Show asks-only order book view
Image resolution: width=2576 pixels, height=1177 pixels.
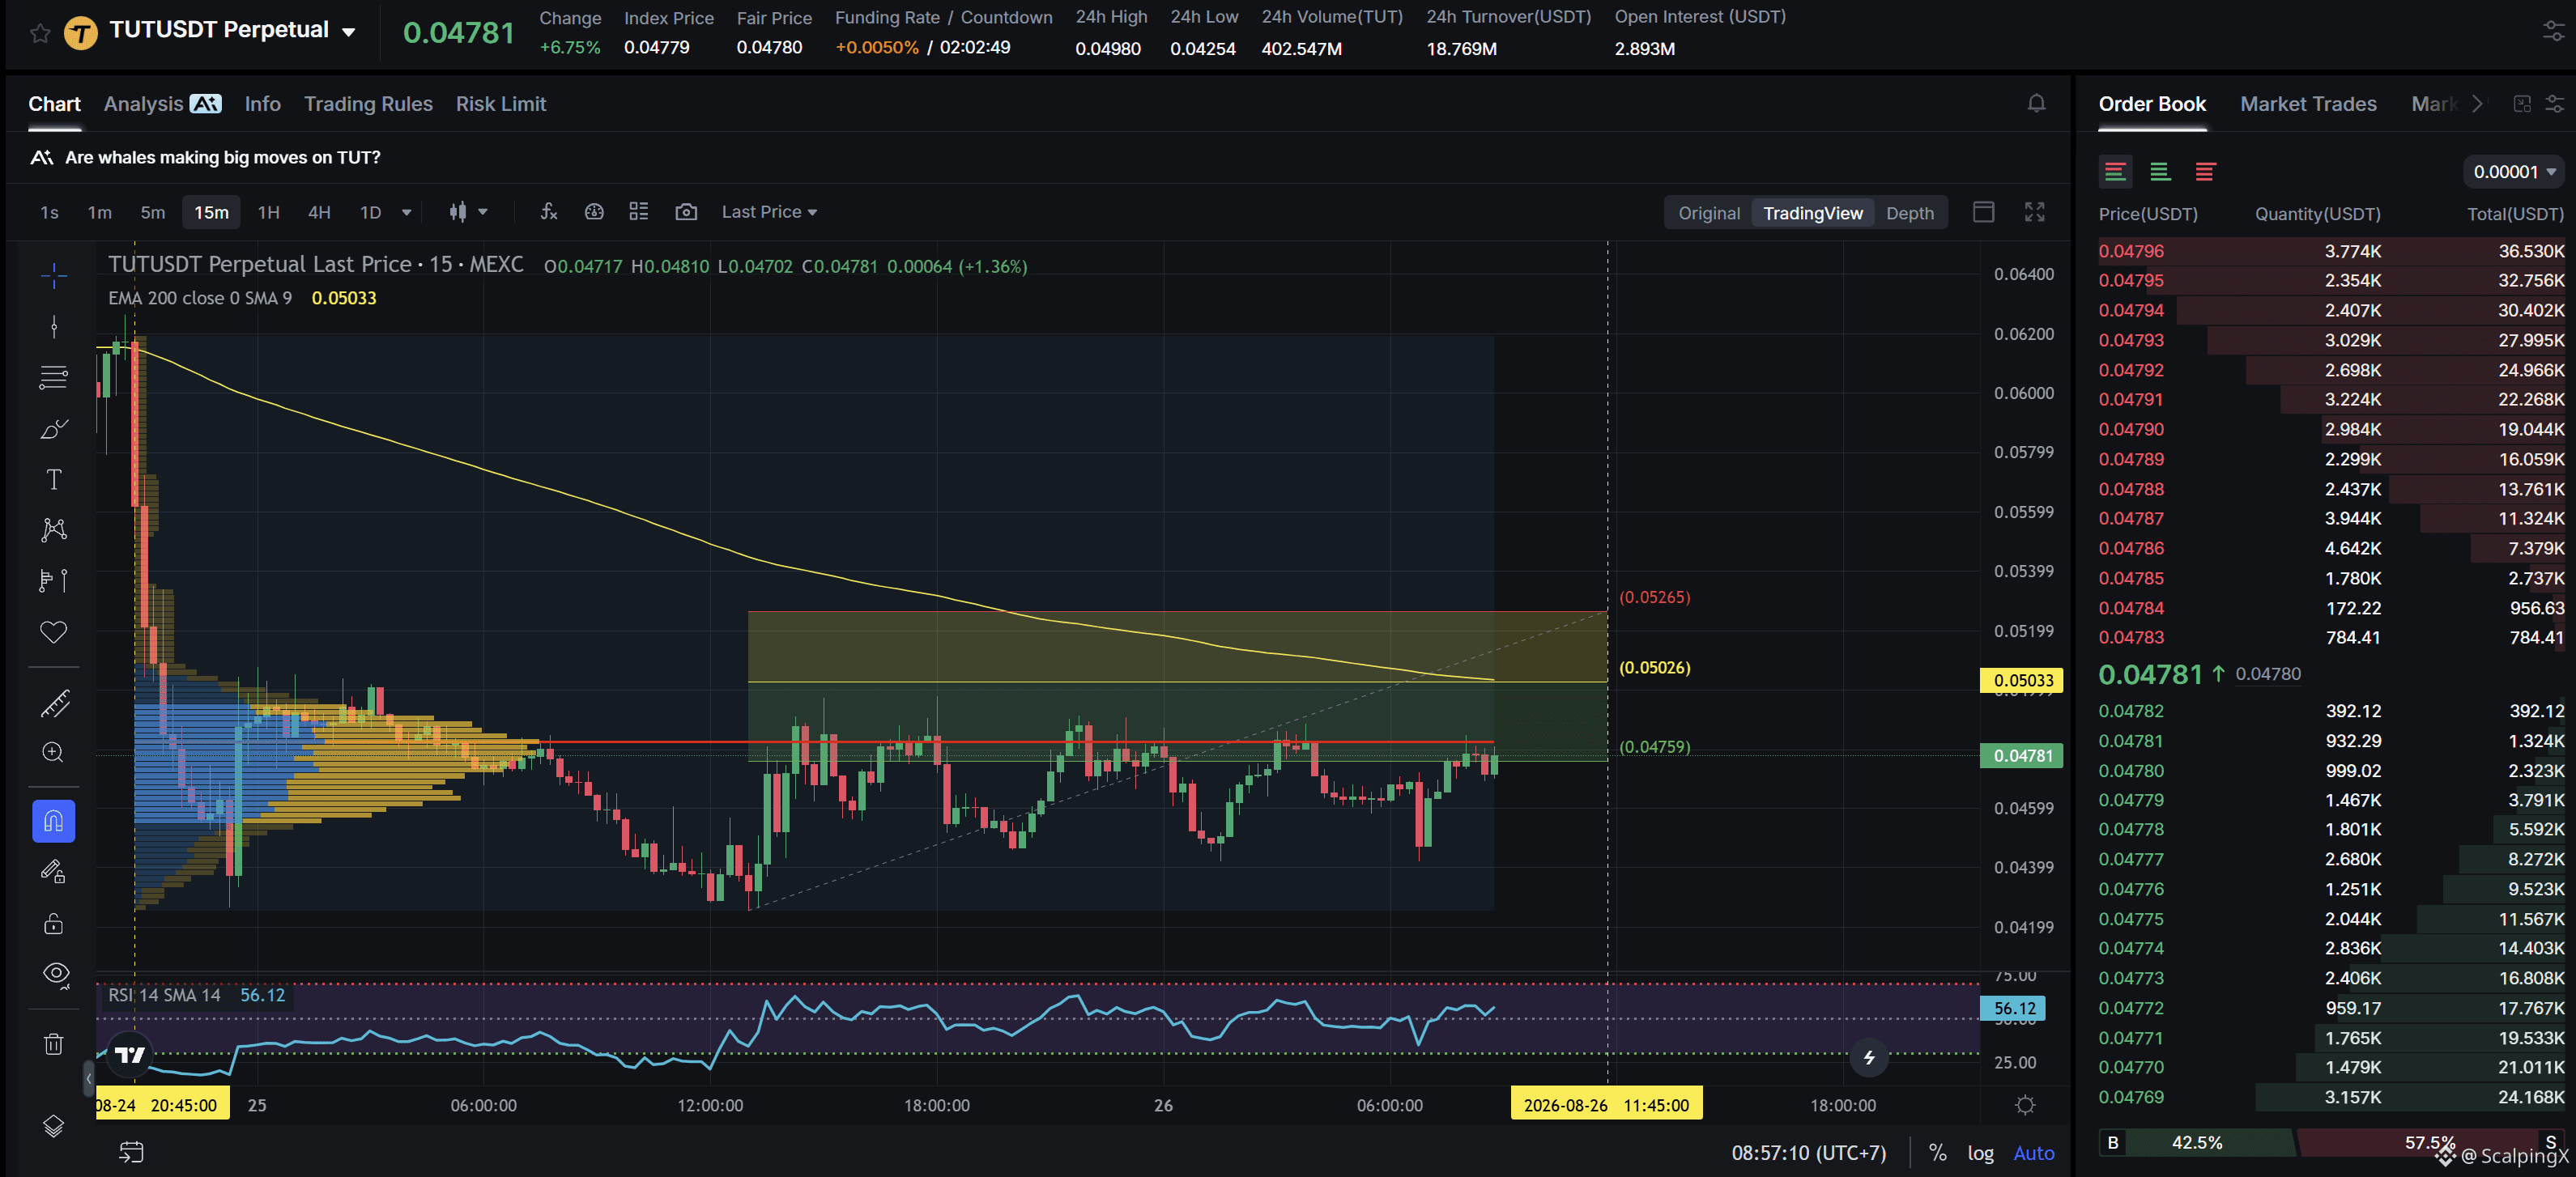tap(2205, 172)
